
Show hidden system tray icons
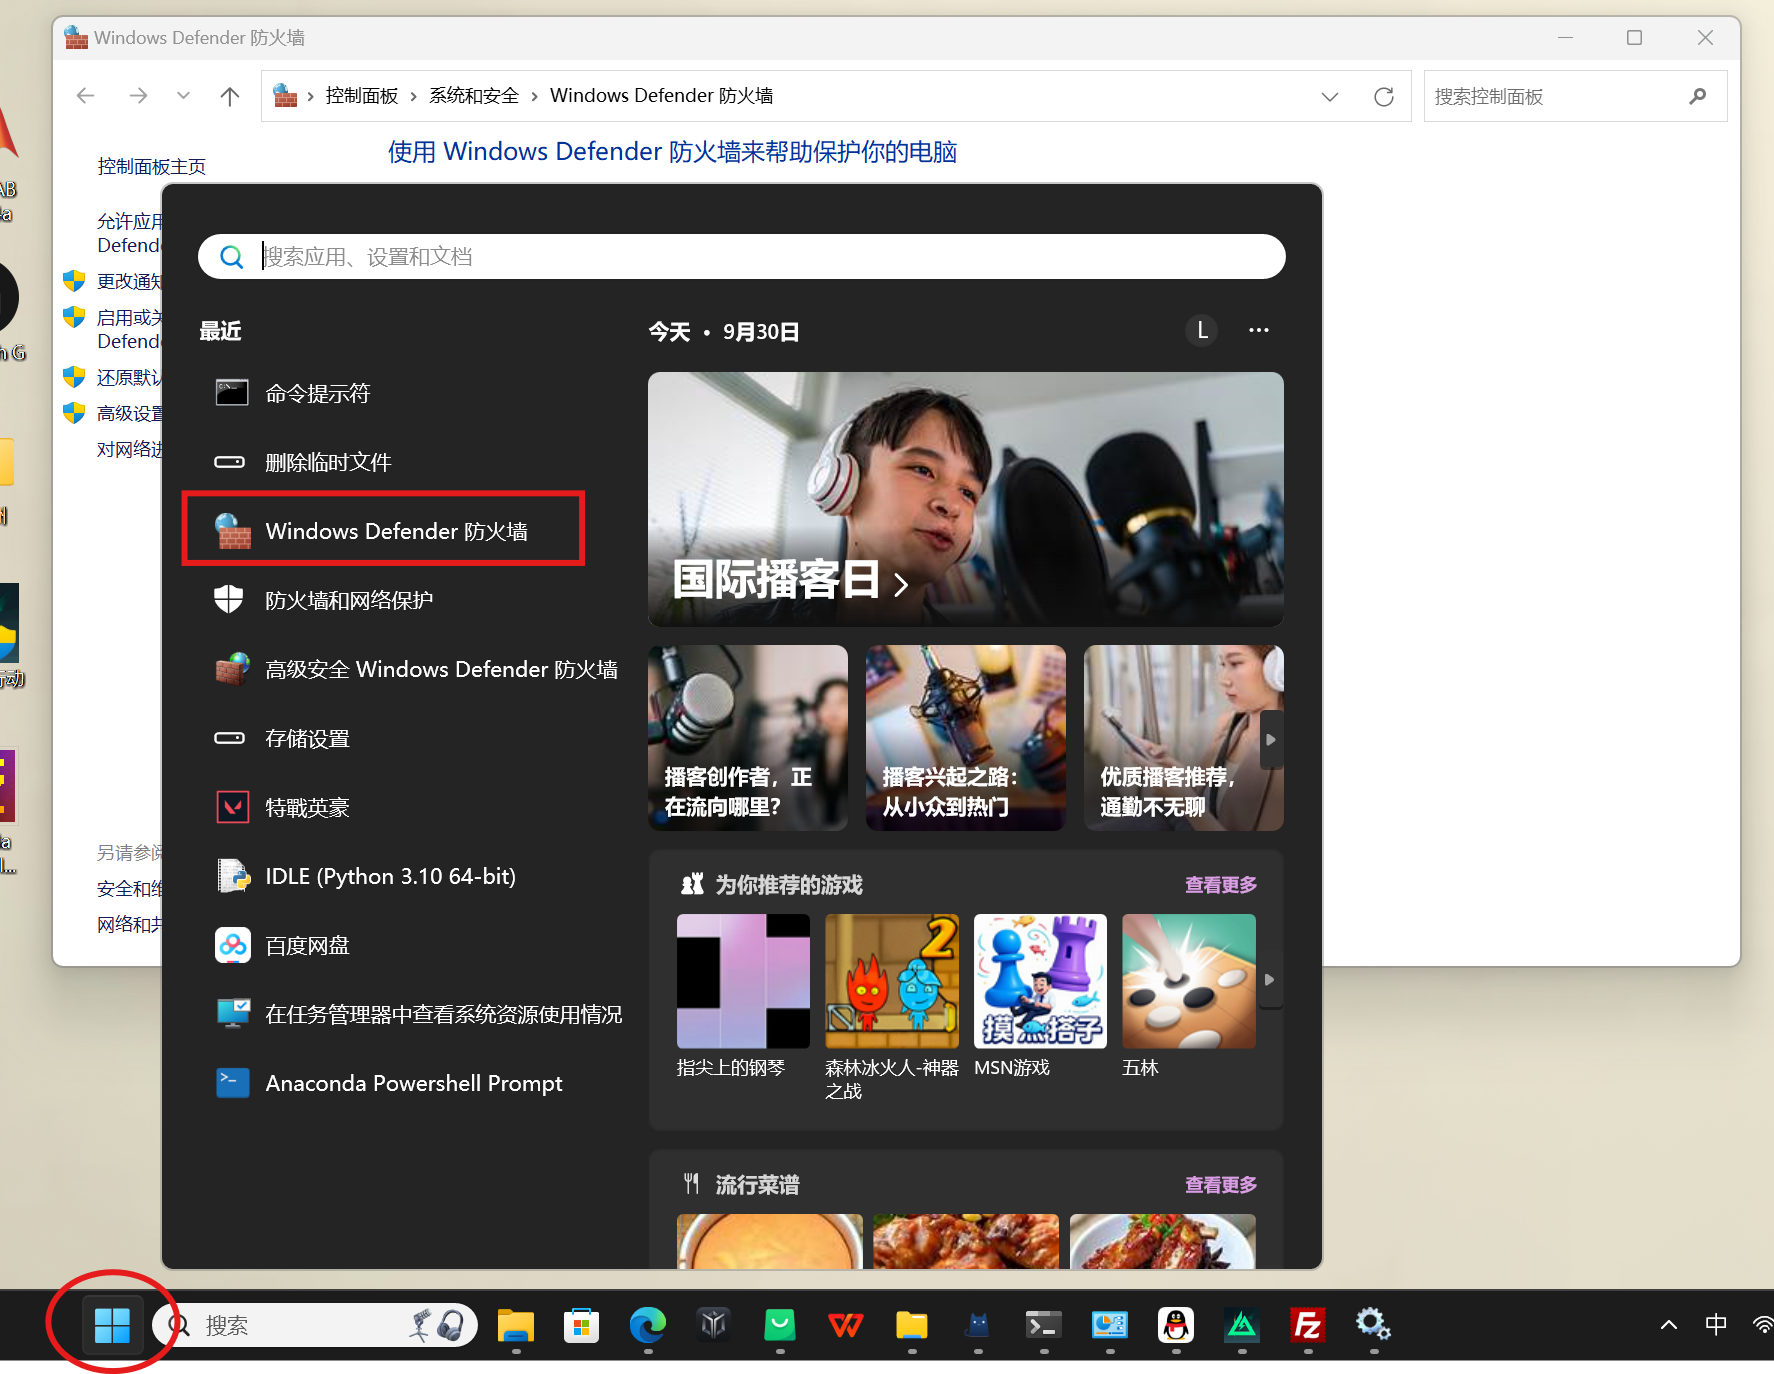1668,1325
